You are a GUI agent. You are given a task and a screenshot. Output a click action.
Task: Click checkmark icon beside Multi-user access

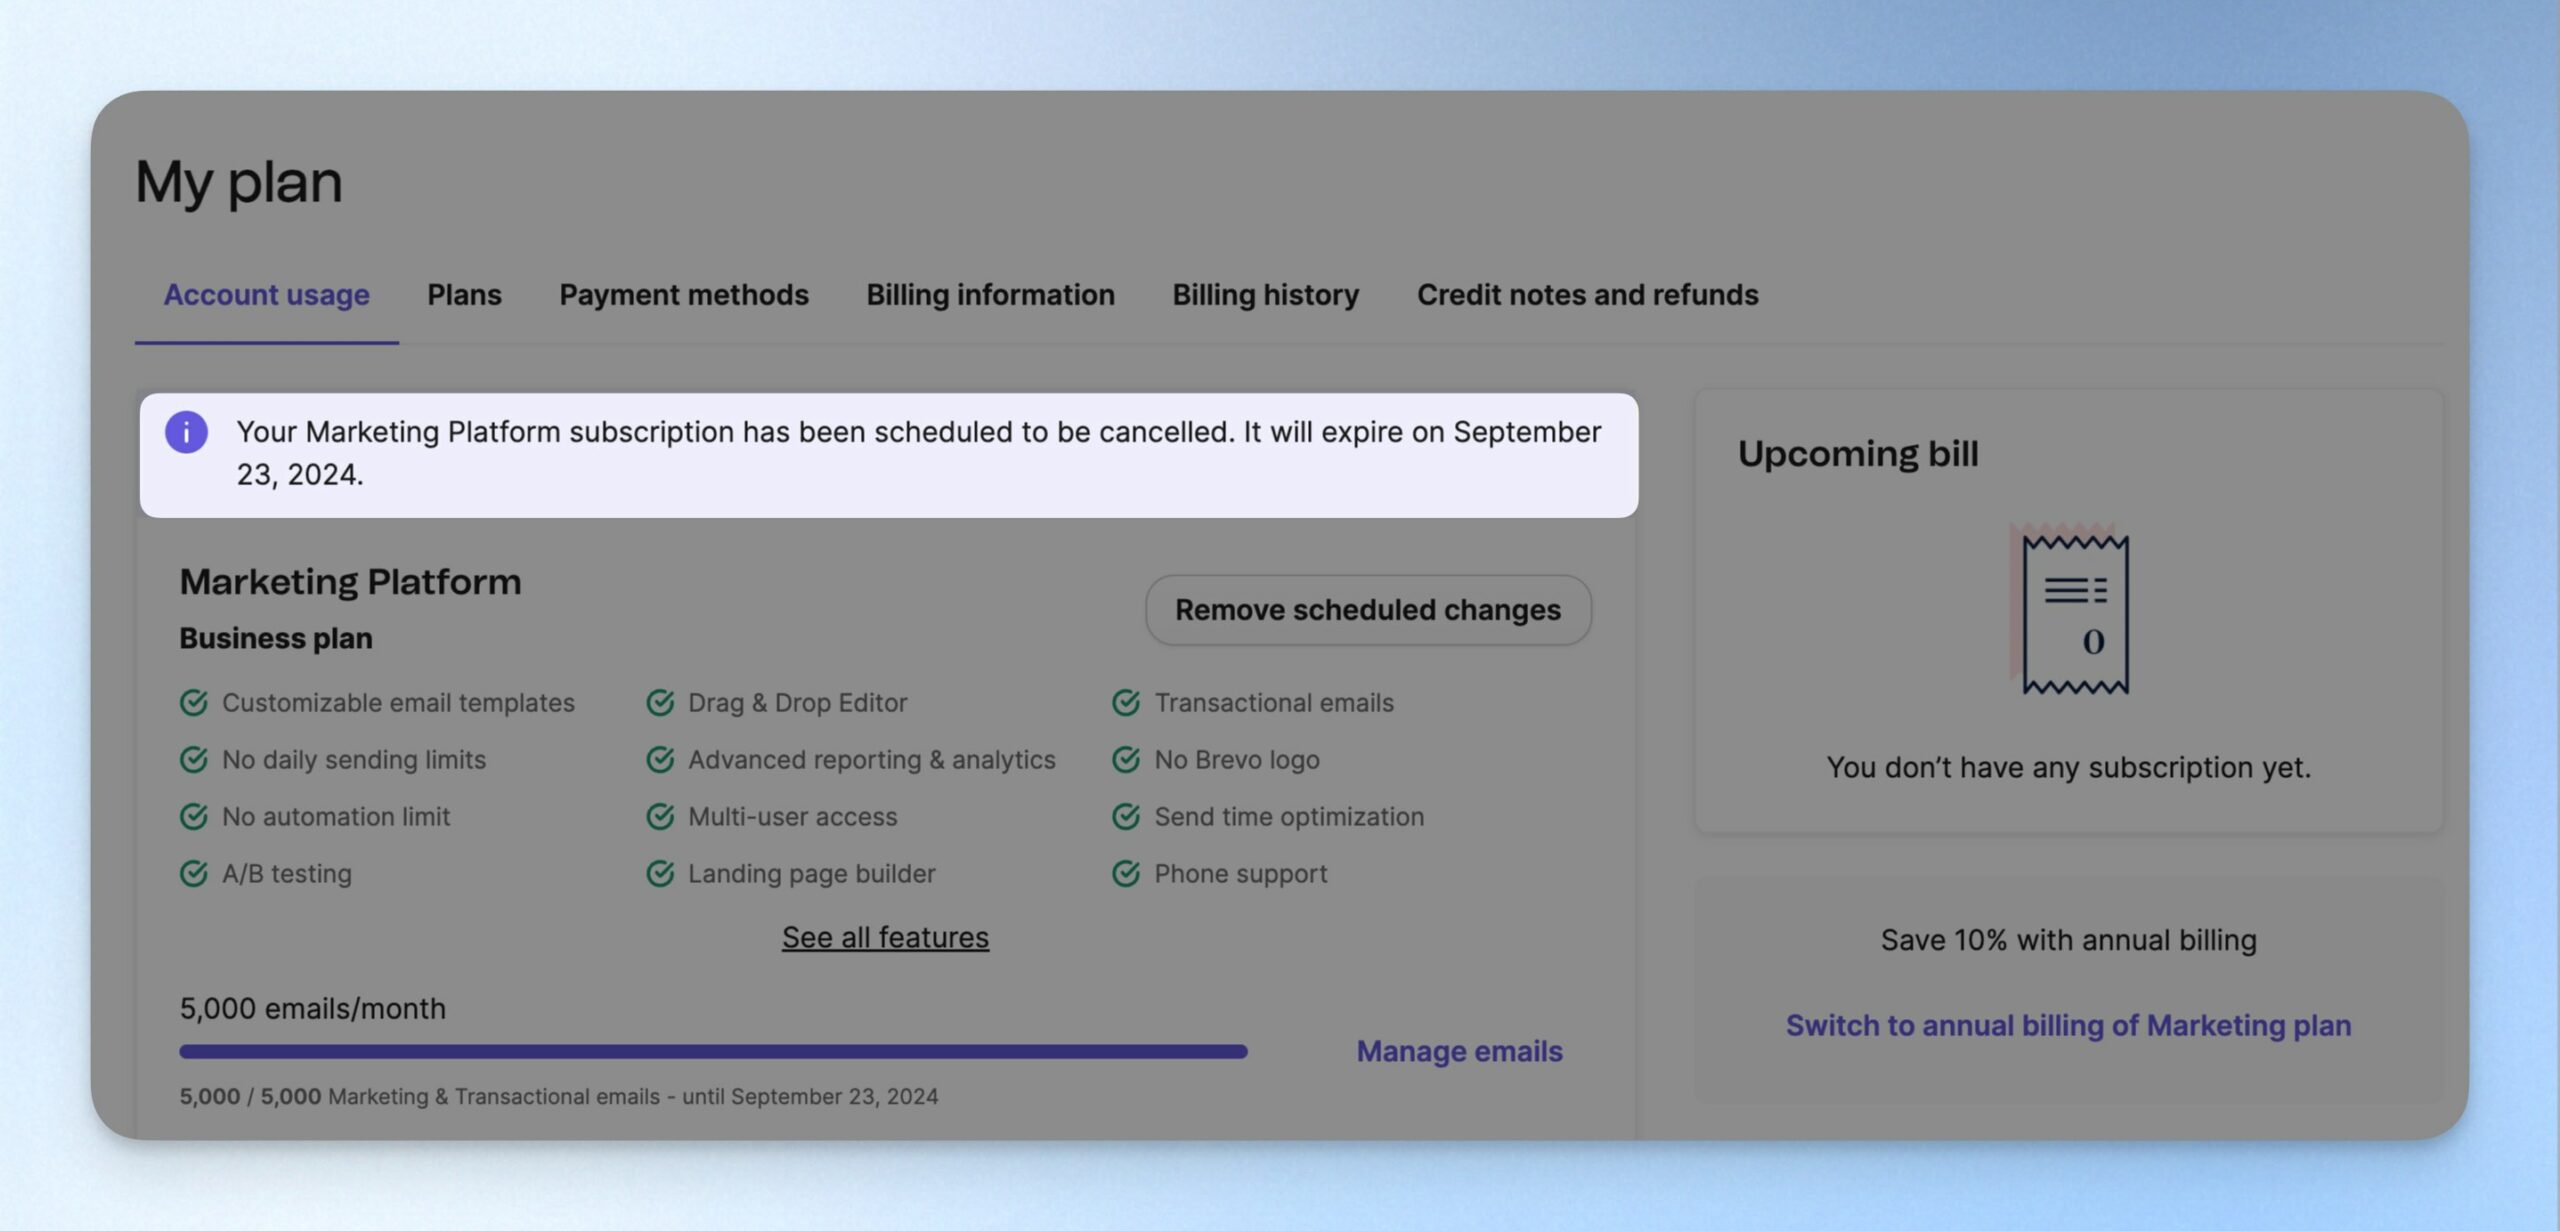coord(660,816)
